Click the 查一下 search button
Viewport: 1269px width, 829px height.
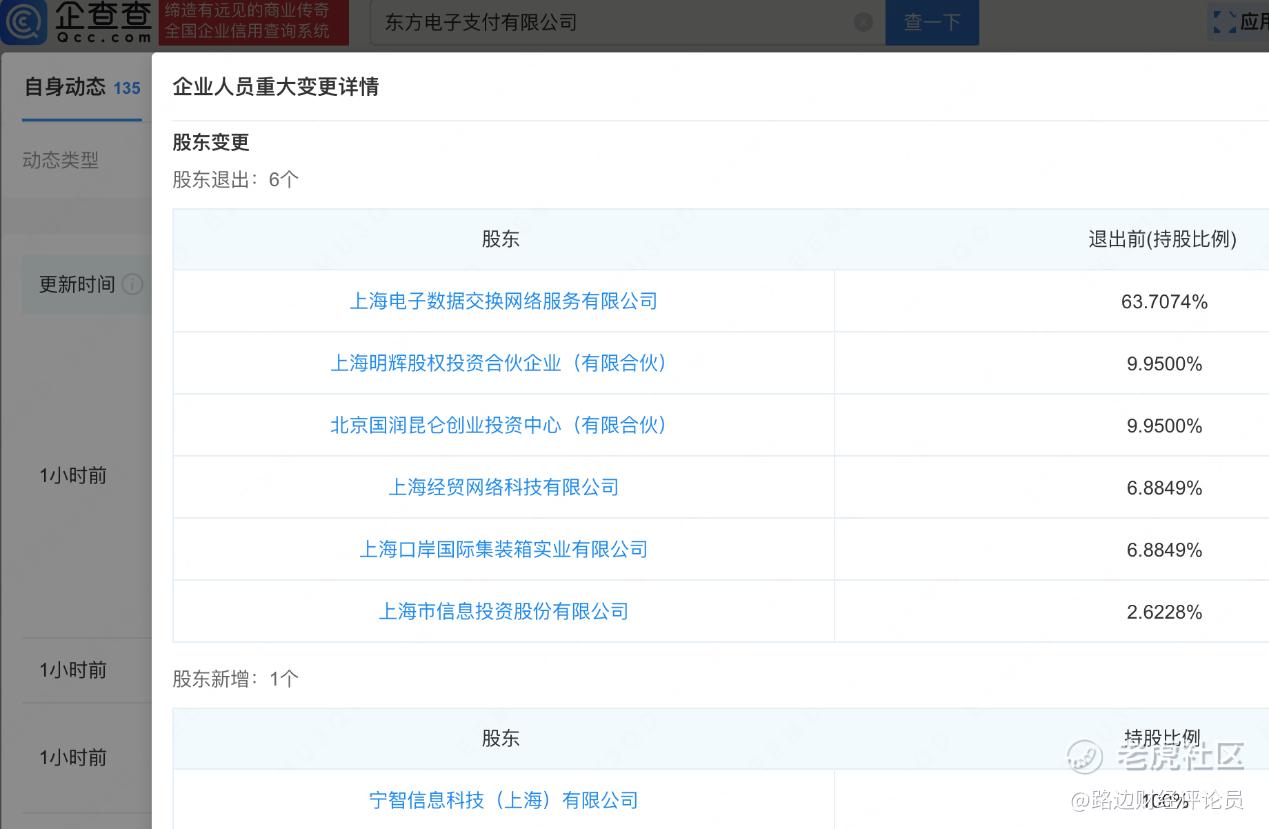(932, 22)
